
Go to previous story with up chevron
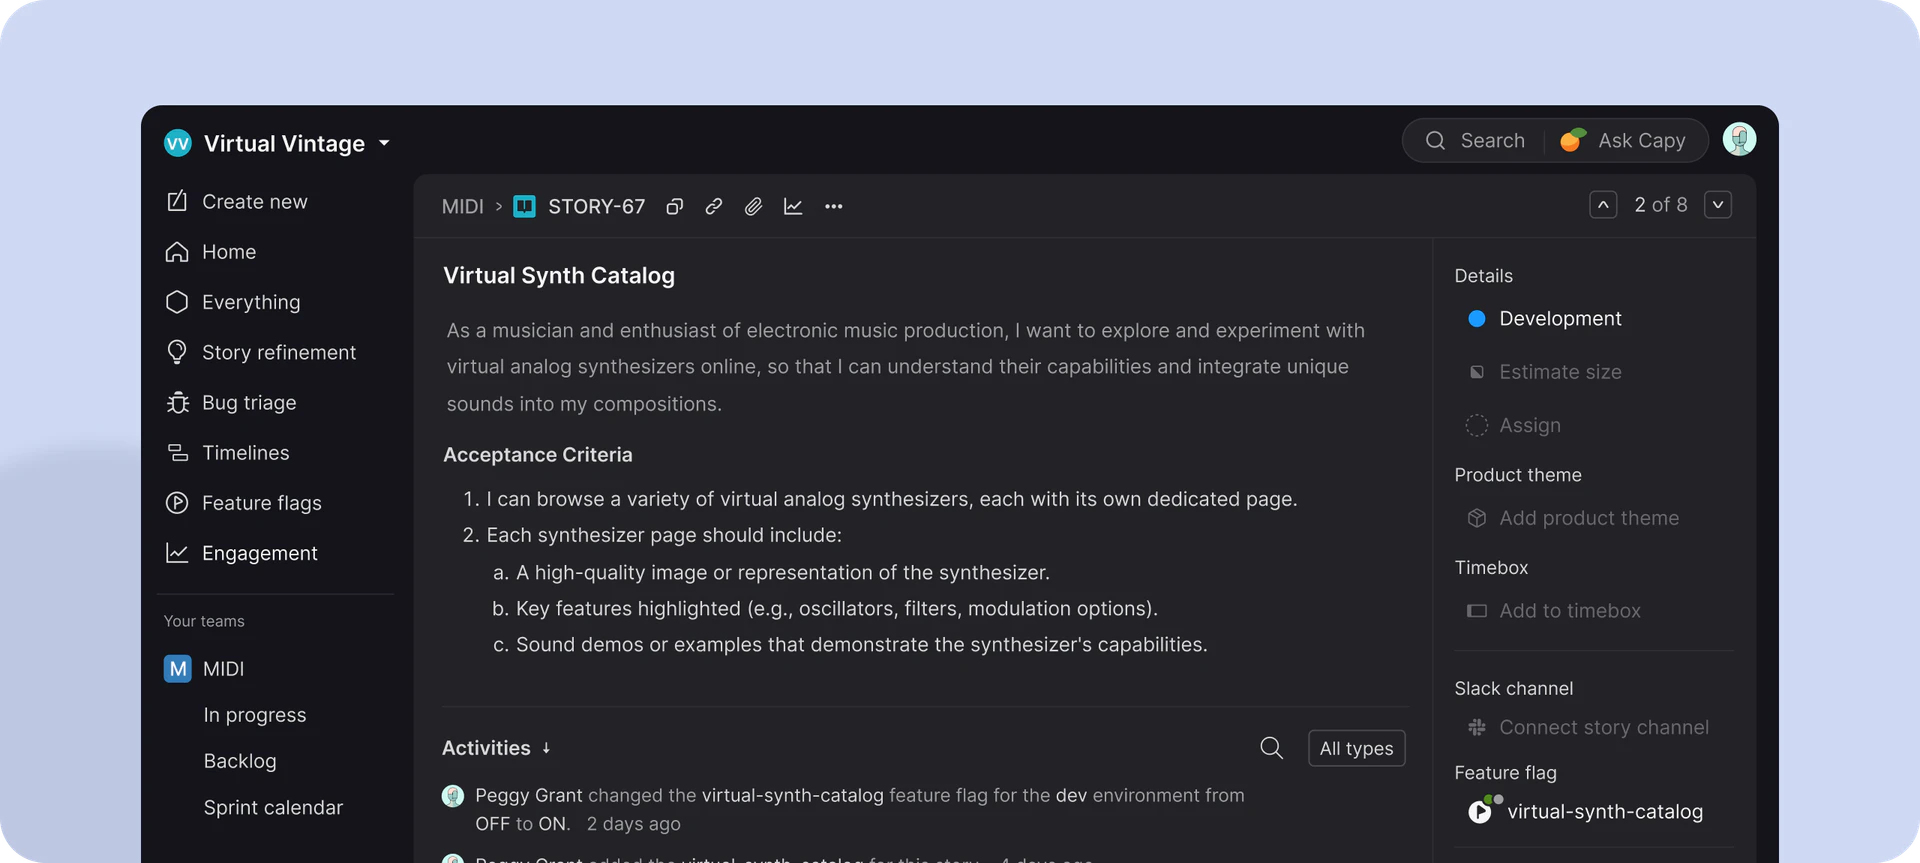[1603, 205]
